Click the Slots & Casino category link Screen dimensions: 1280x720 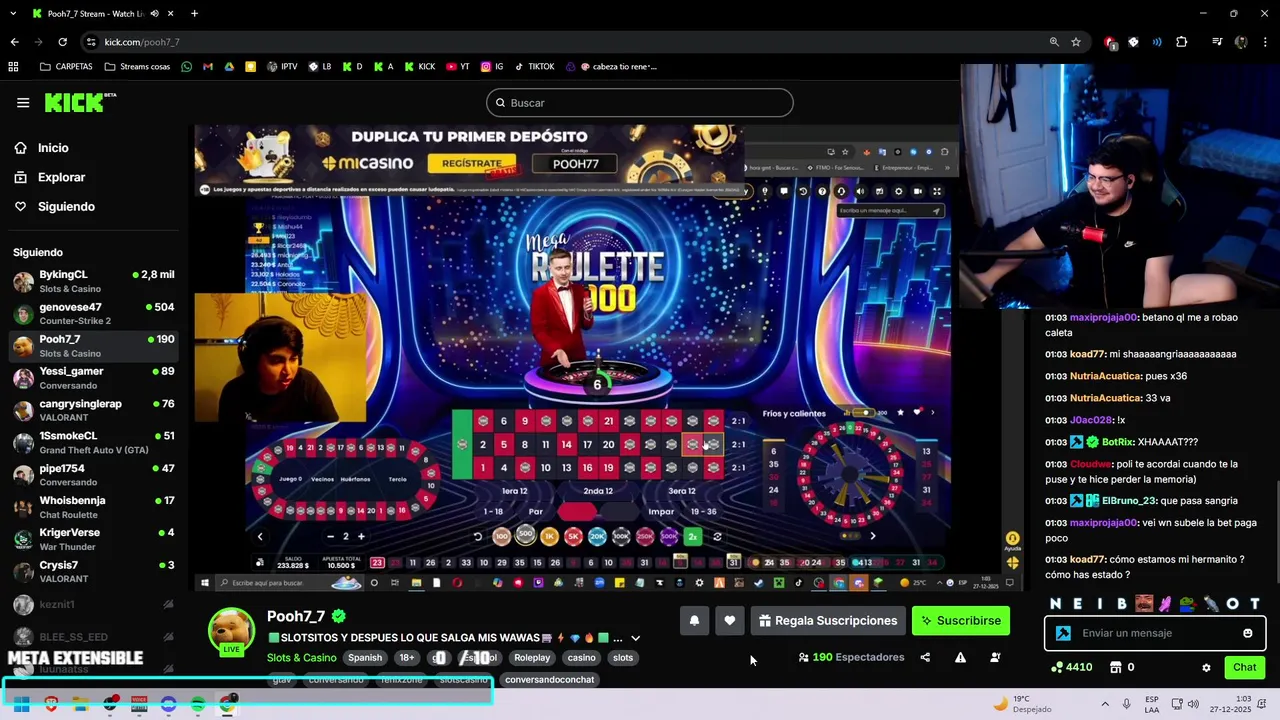[301, 658]
